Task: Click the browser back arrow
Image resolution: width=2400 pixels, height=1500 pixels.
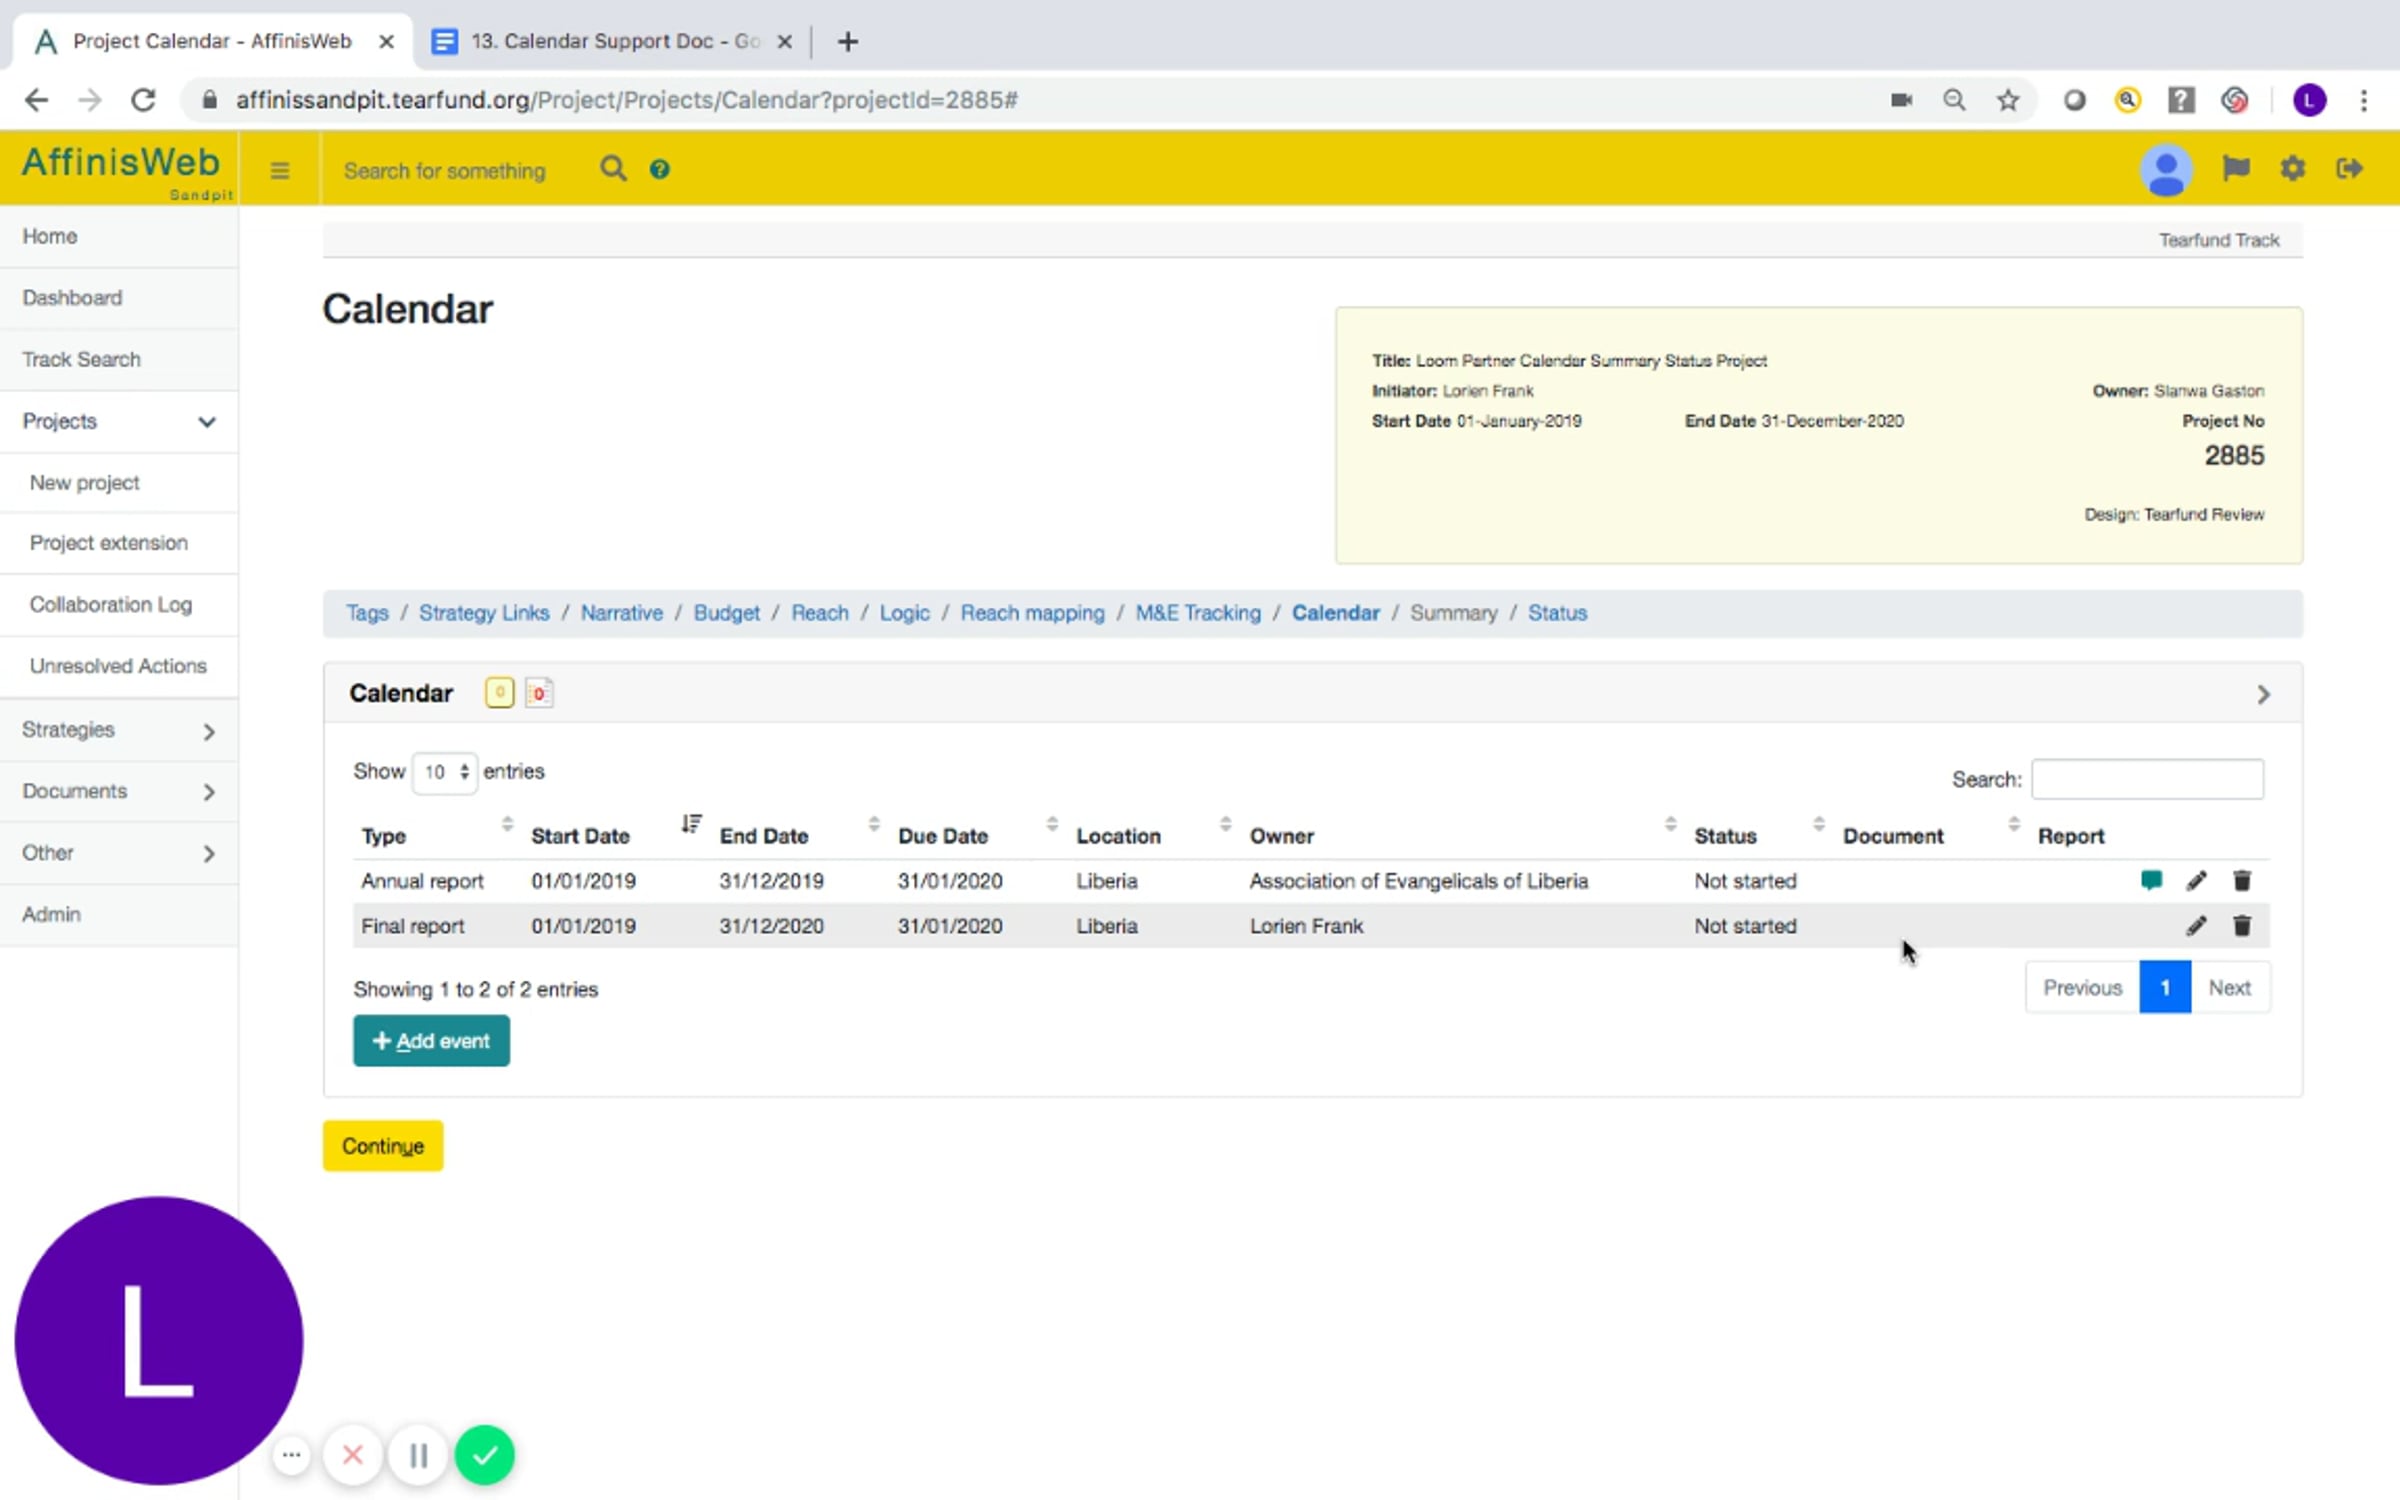Action: coord(37,100)
